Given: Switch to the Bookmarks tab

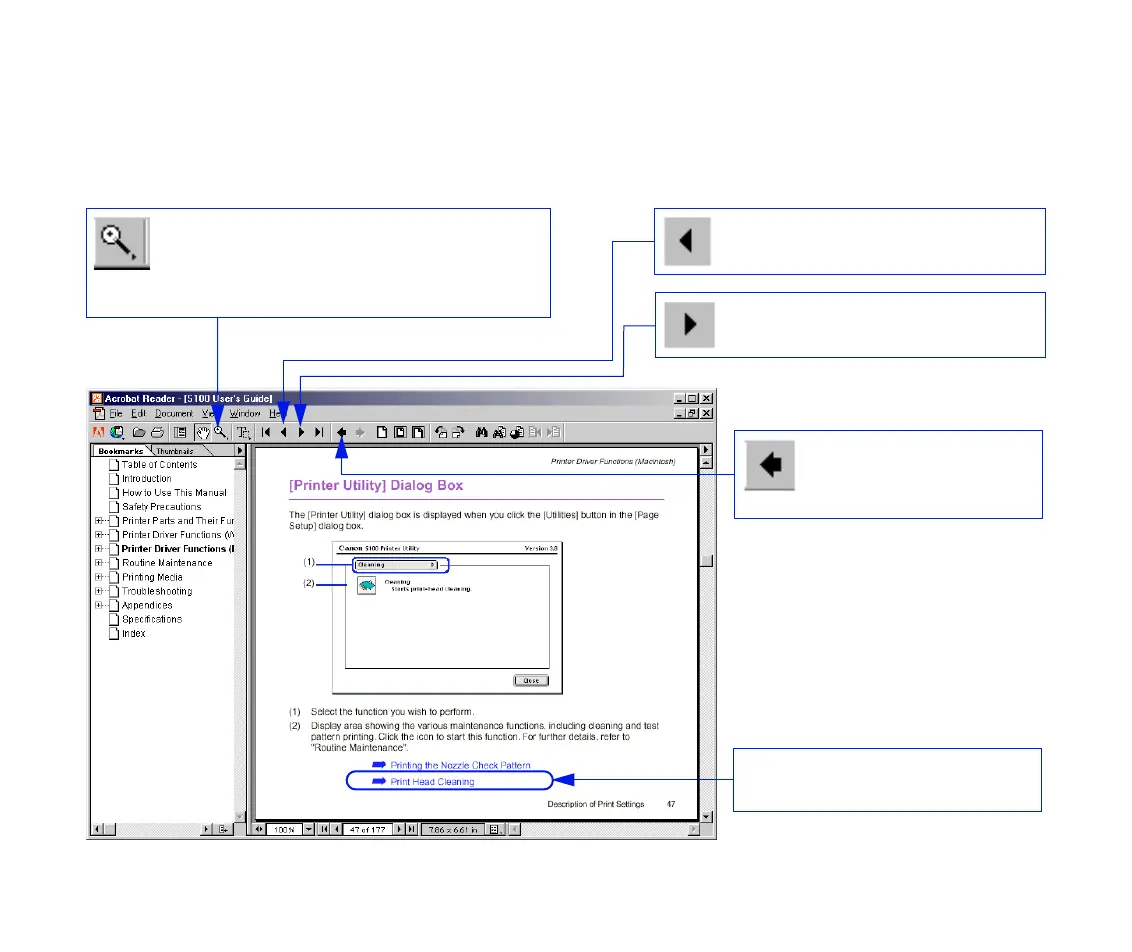Looking at the screenshot, I should point(121,451).
